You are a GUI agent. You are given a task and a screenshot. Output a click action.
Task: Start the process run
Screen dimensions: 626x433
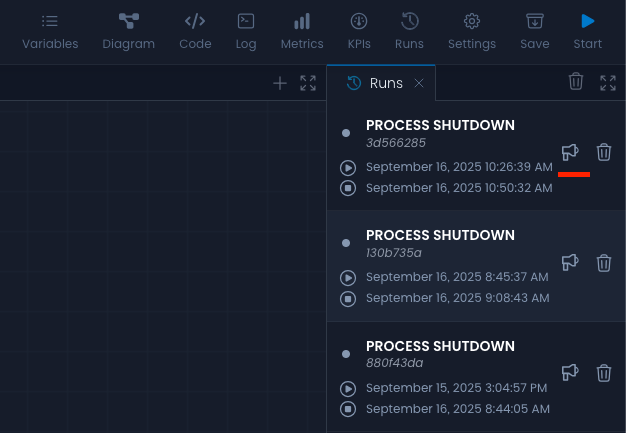click(x=588, y=31)
